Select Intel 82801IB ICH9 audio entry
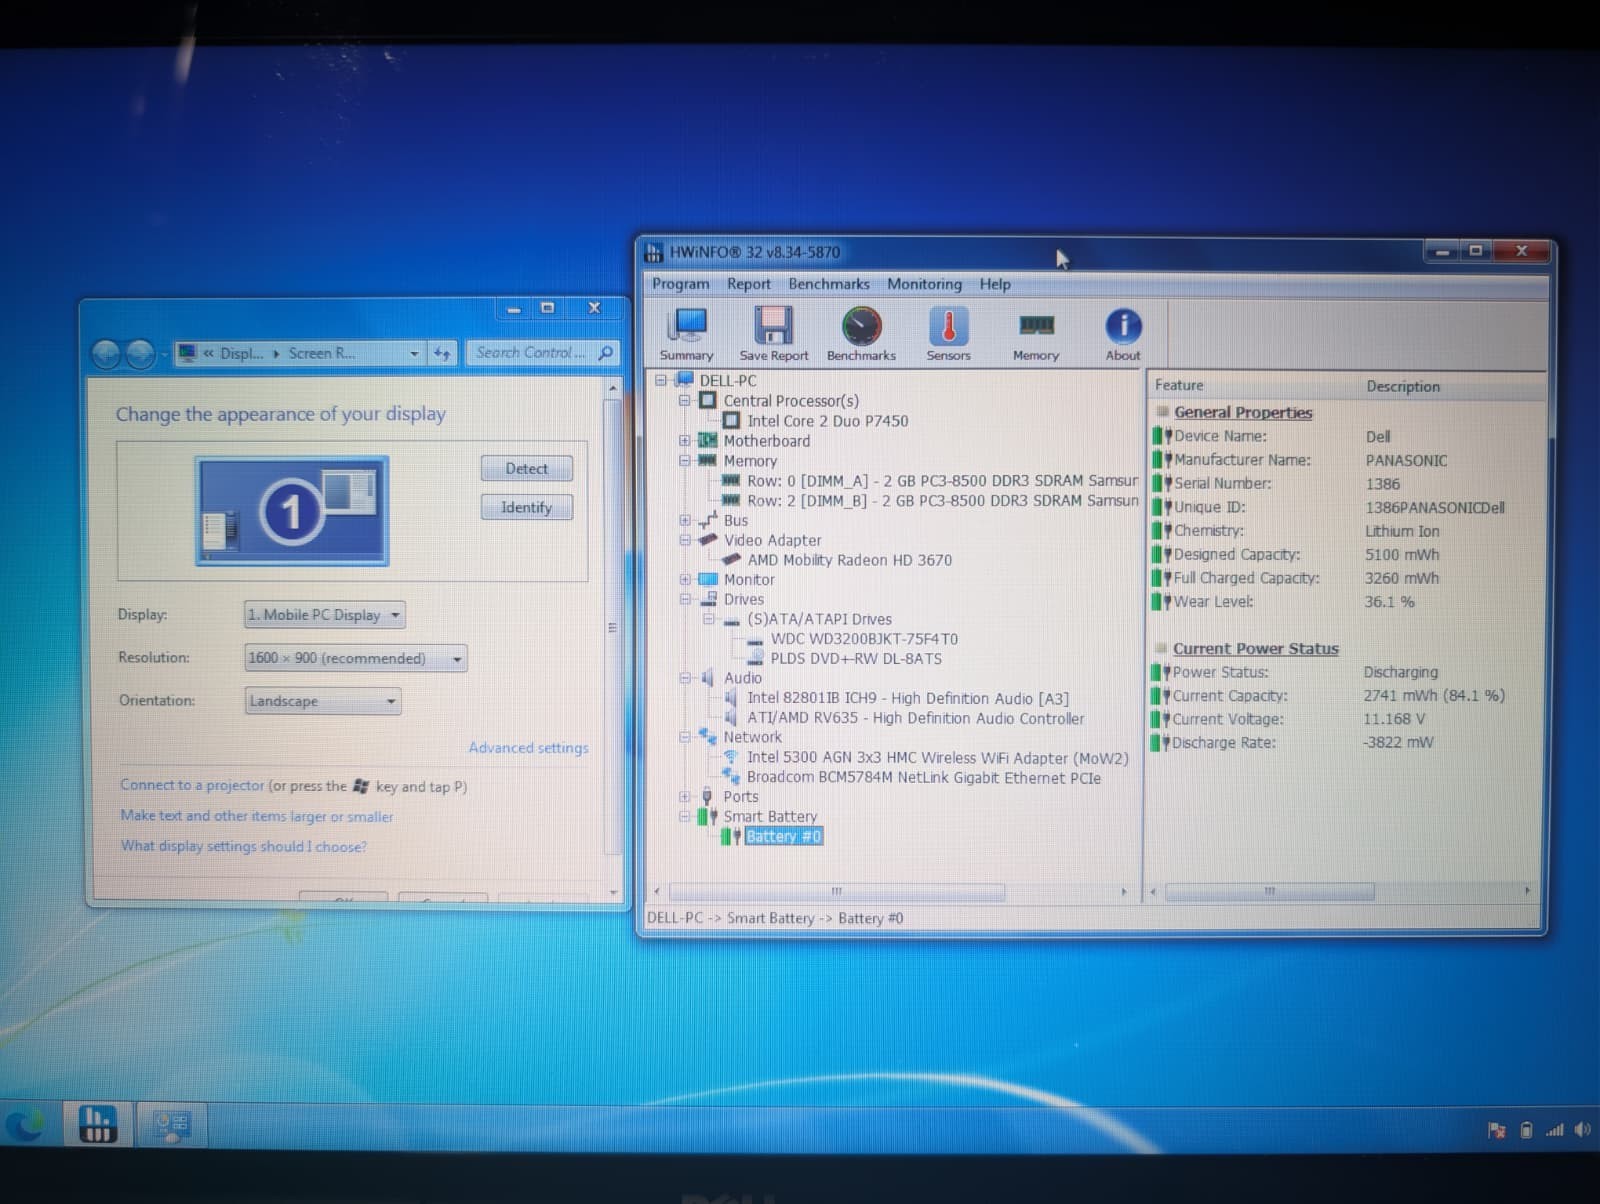The image size is (1600, 1204). tap(908, 698)
